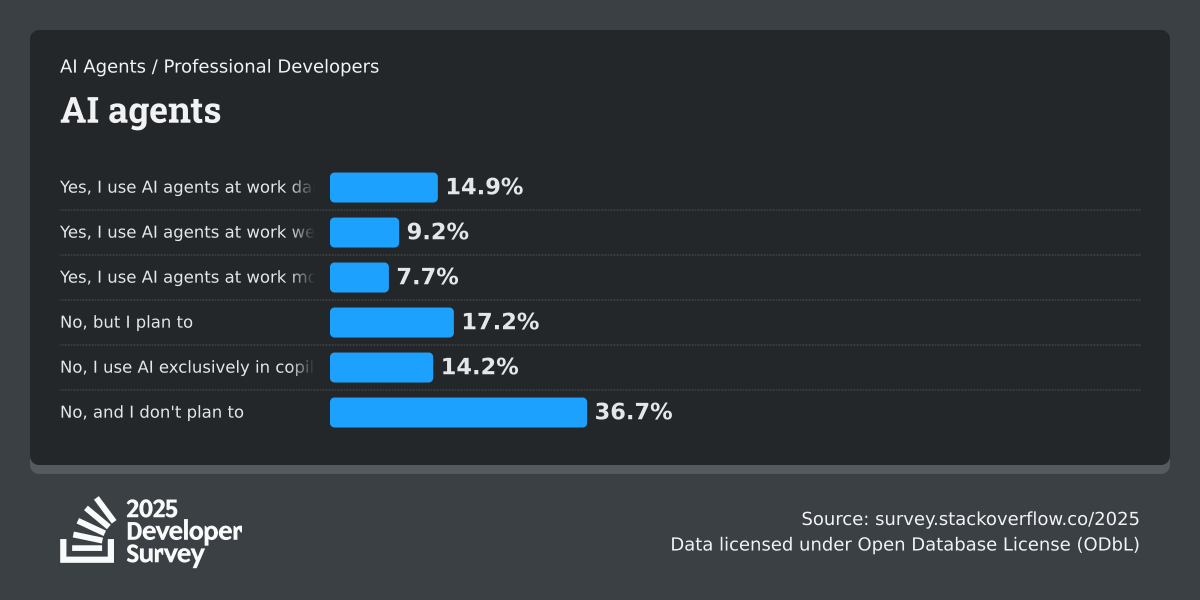
Task: Open the survey.stackoverflow.co/2025 source link
Action: coord(1006,519)
